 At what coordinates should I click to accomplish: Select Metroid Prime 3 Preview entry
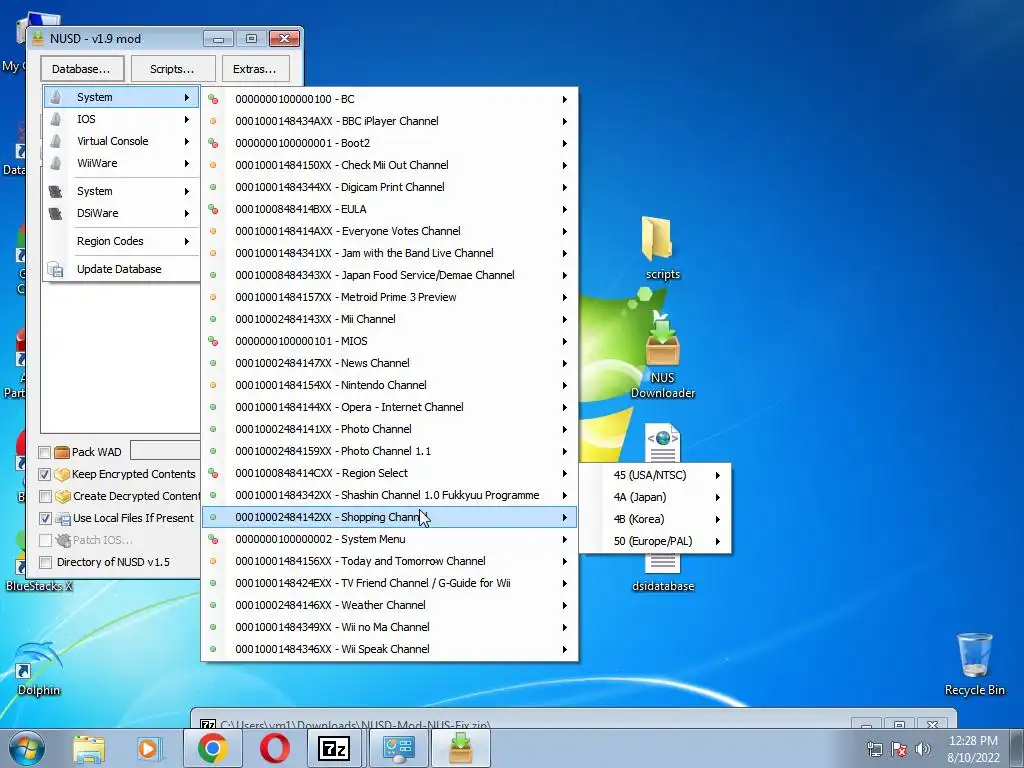point(389,297)
